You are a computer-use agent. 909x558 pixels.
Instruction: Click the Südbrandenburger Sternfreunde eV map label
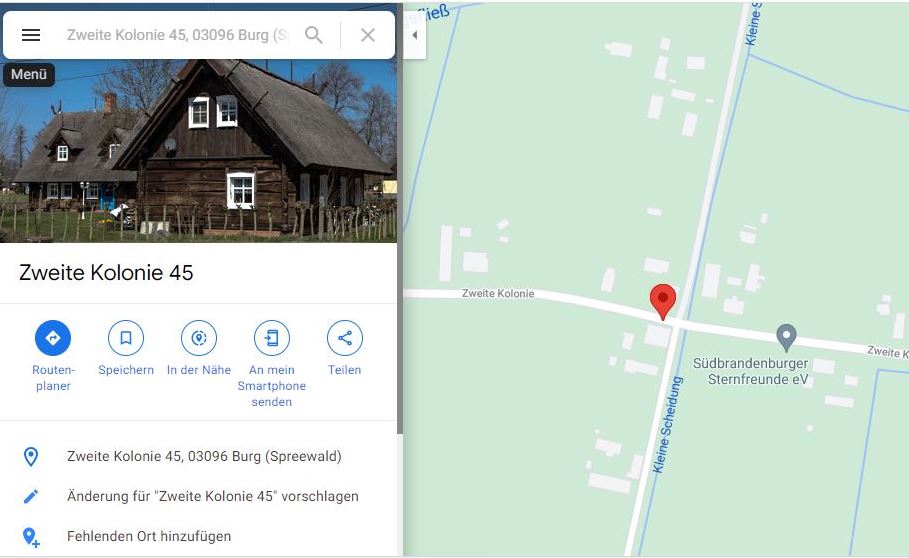tap(751, 371)
